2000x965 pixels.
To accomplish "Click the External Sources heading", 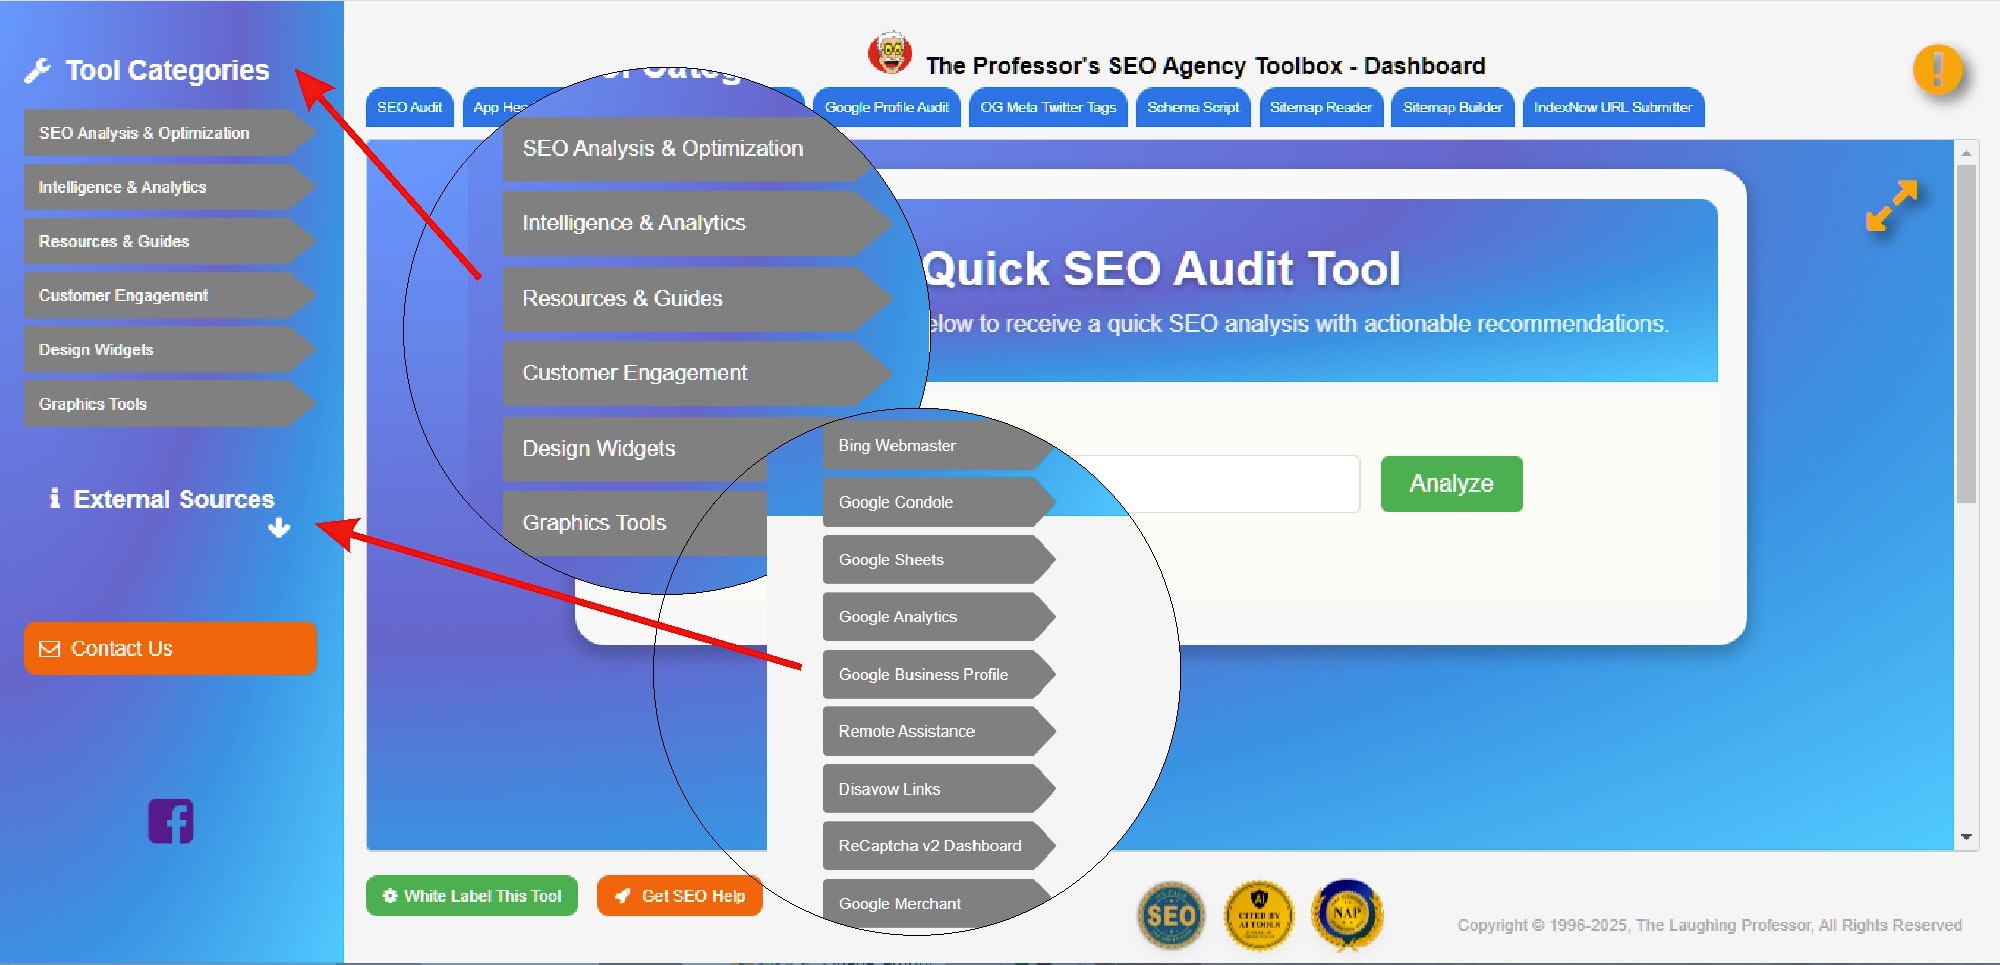I will 173,498.
